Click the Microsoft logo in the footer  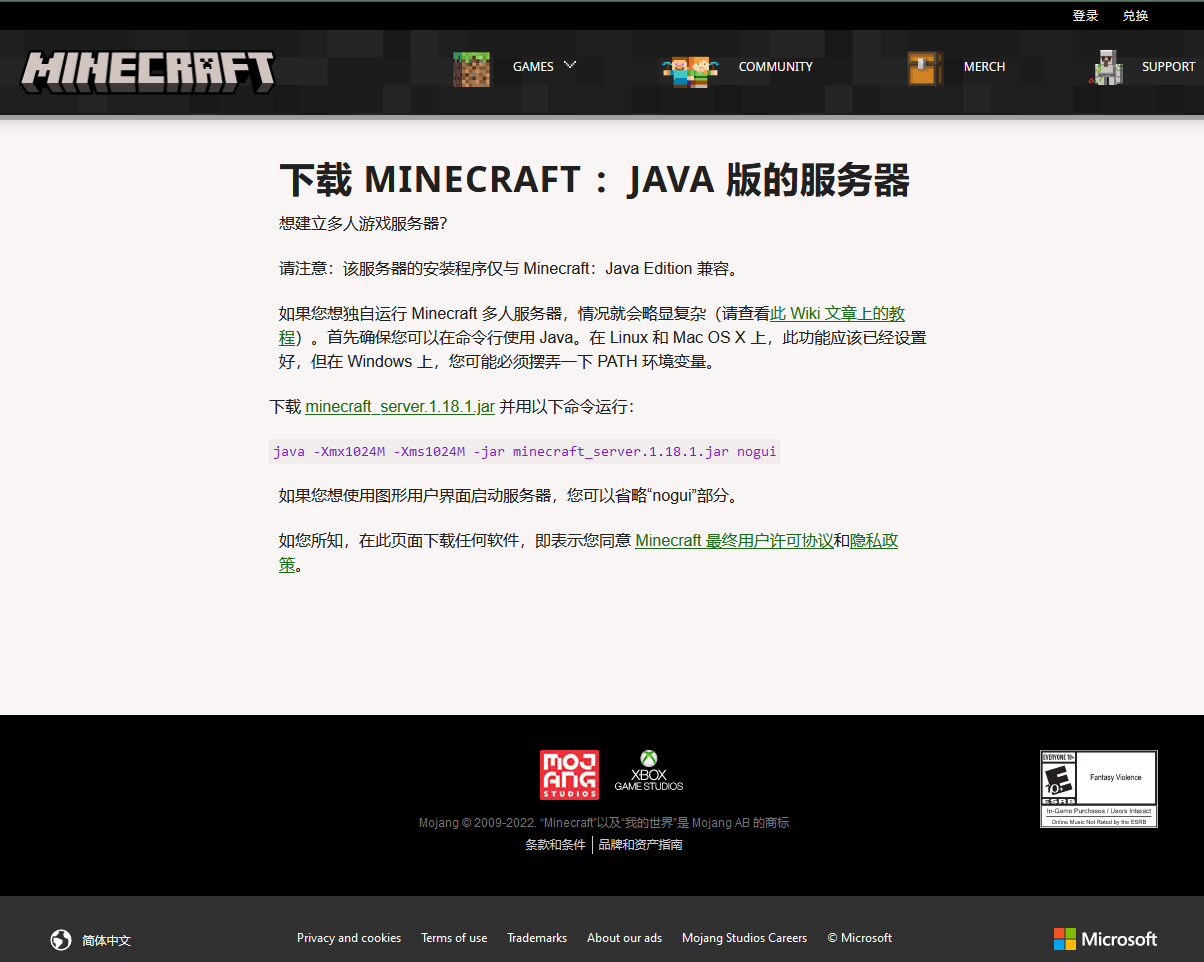(x=1105, y=939)
